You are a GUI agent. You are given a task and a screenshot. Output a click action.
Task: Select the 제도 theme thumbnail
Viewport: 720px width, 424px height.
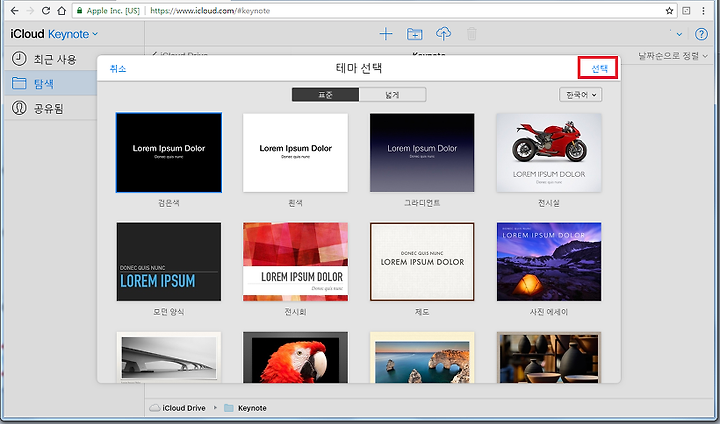pyautogui.click(x=422, y=262)
